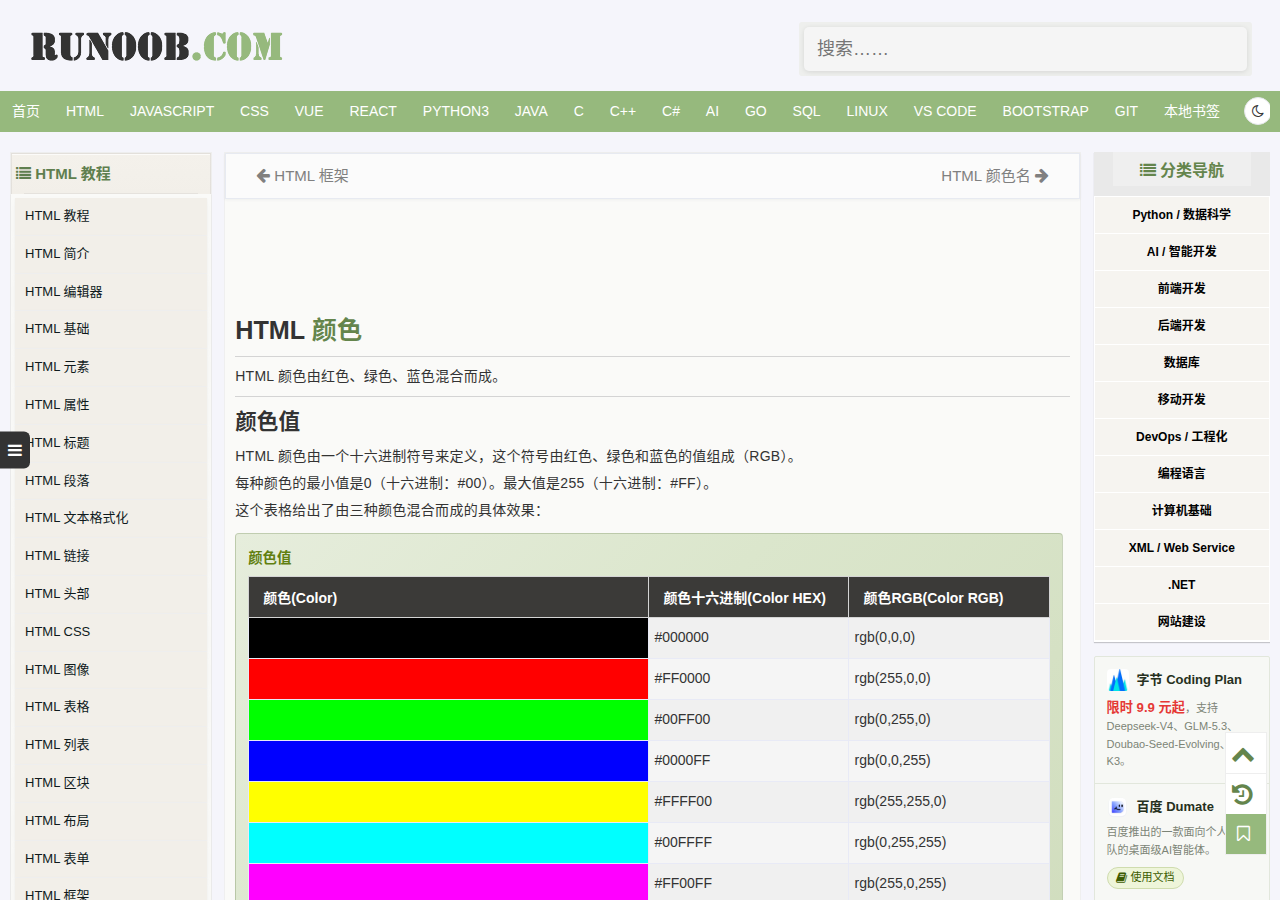The height and width of the screenshot is (900, 1280).
Task: Open JAVA in the navigation bar
Action: point(531,111)
